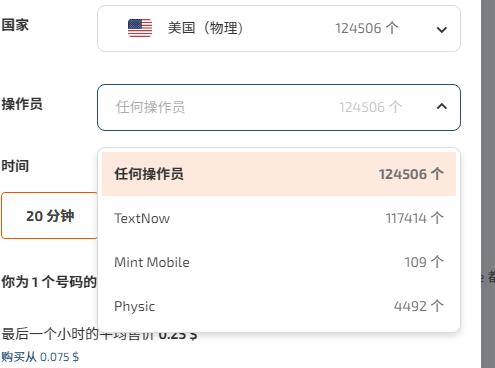Click the gray vertical scrollbar on the right
The image size is (495, 368).
point(488,184)
